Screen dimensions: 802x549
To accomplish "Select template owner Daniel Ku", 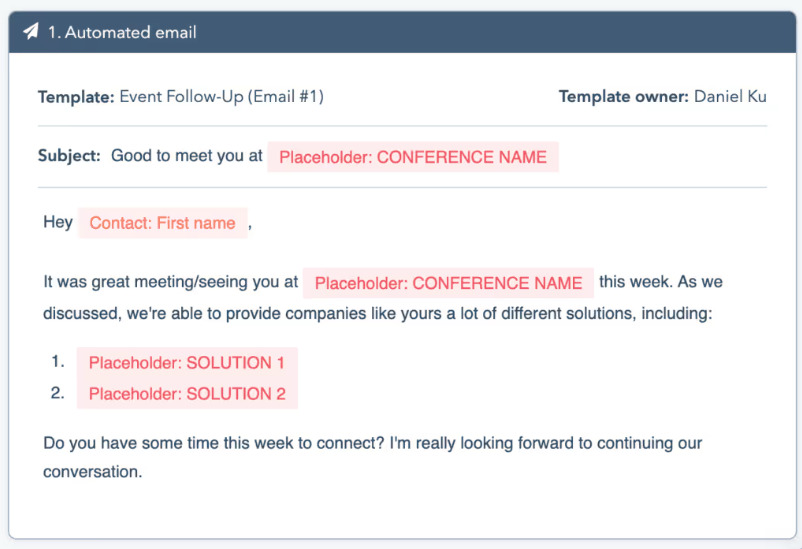I will click(730, 96).
